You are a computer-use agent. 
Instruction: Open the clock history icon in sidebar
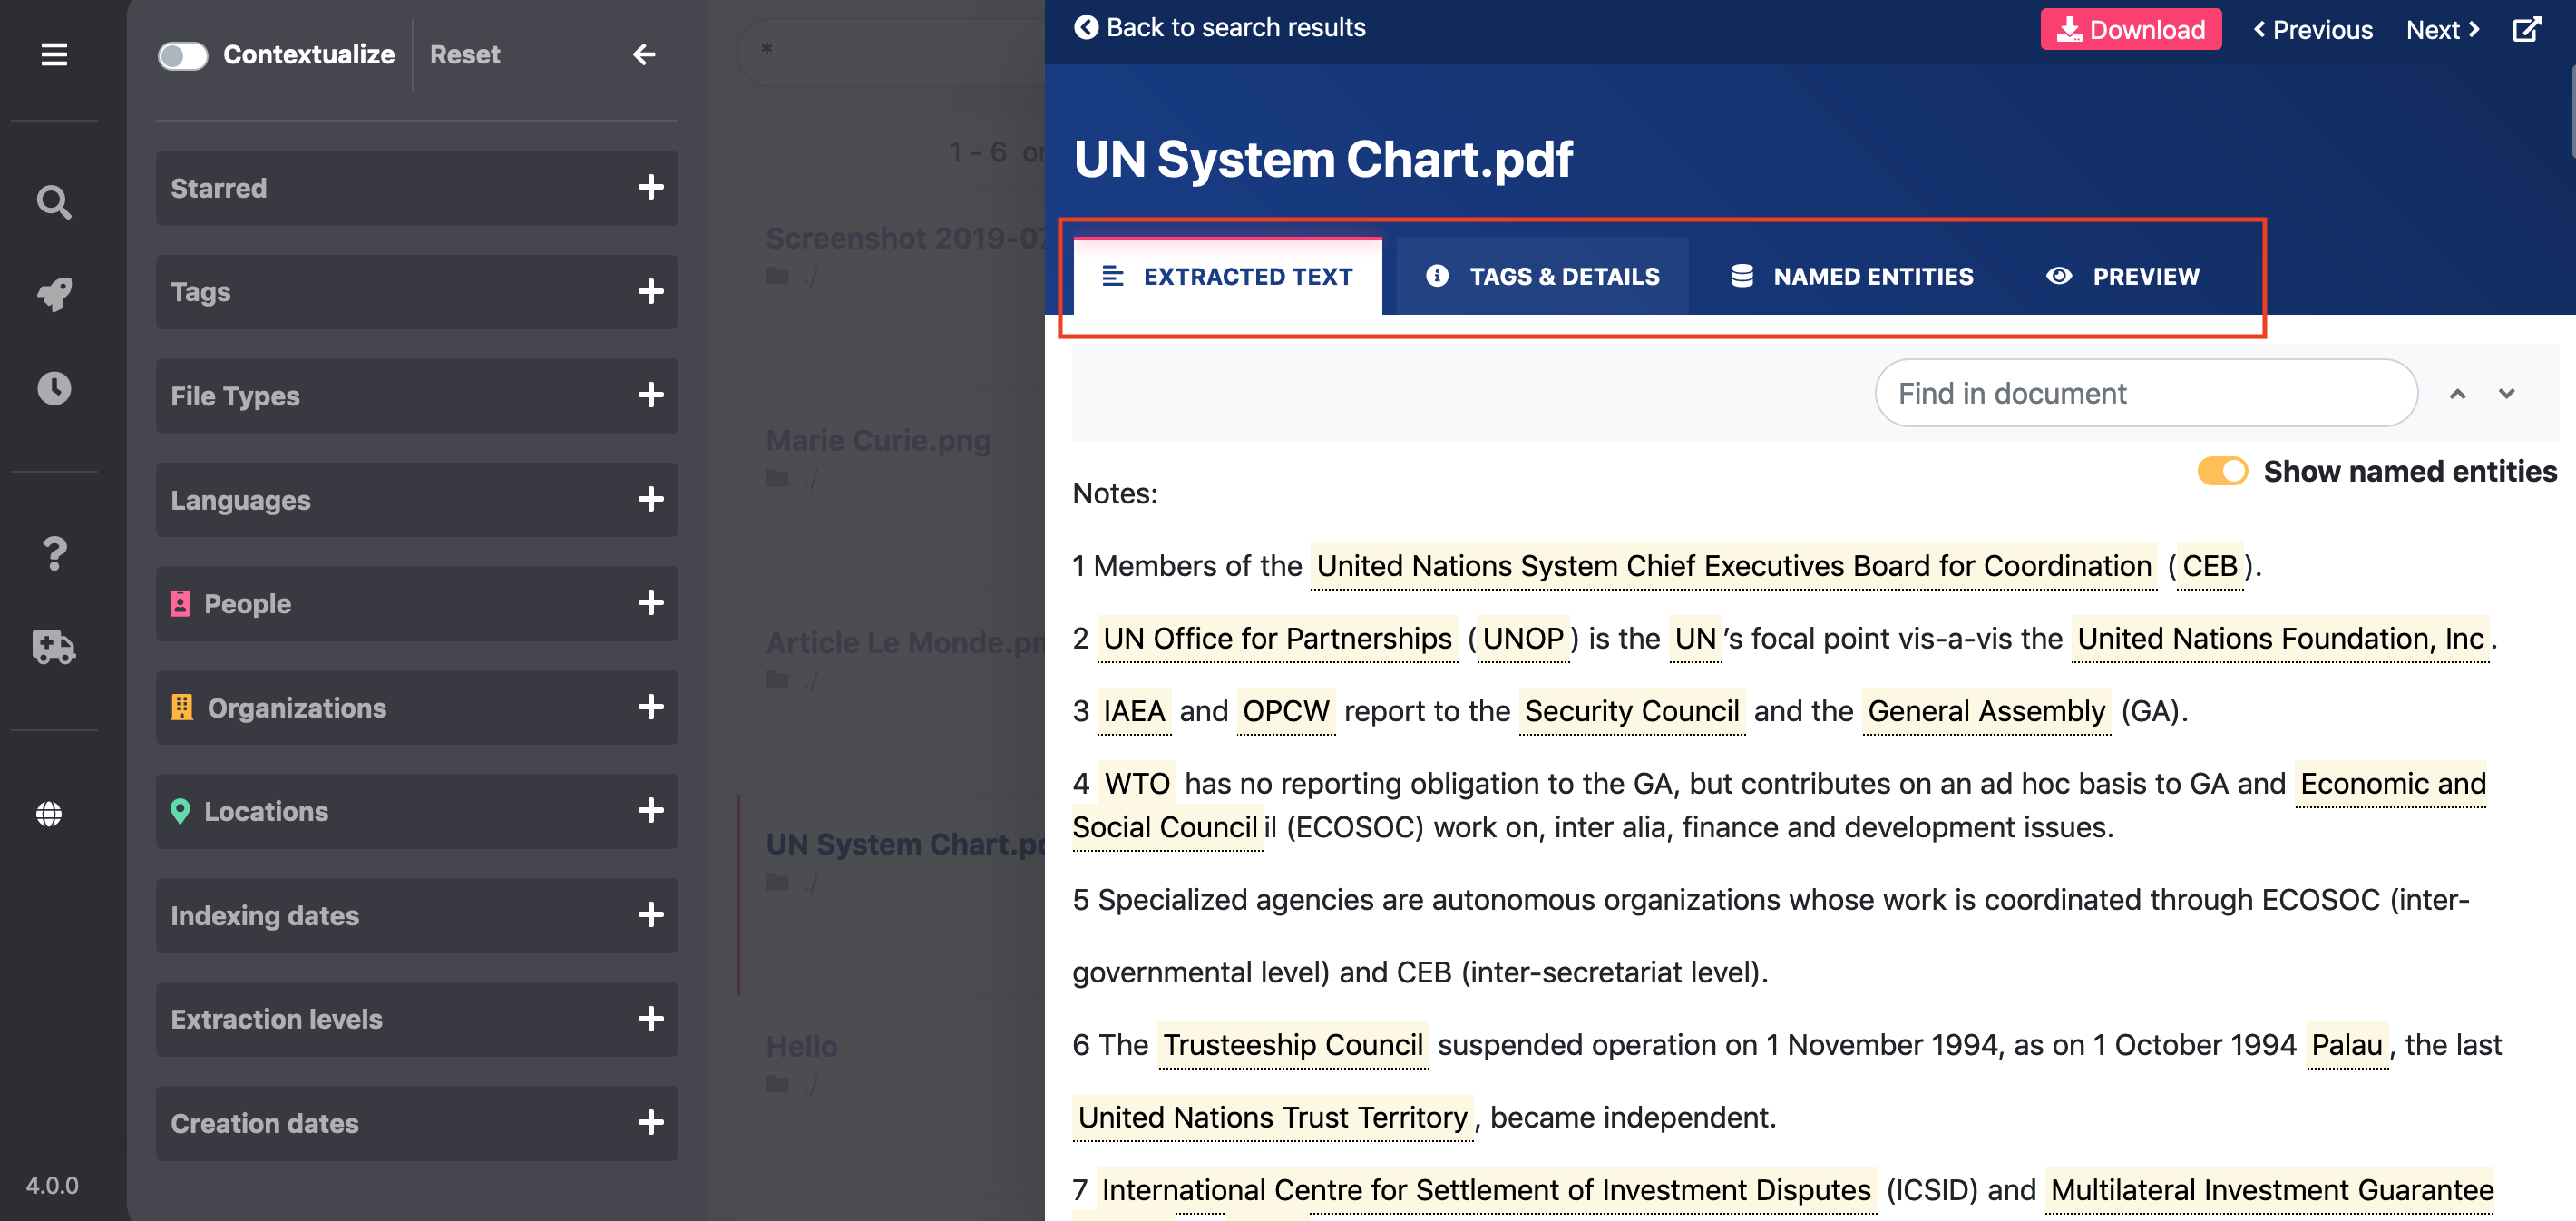click(54, 388)
